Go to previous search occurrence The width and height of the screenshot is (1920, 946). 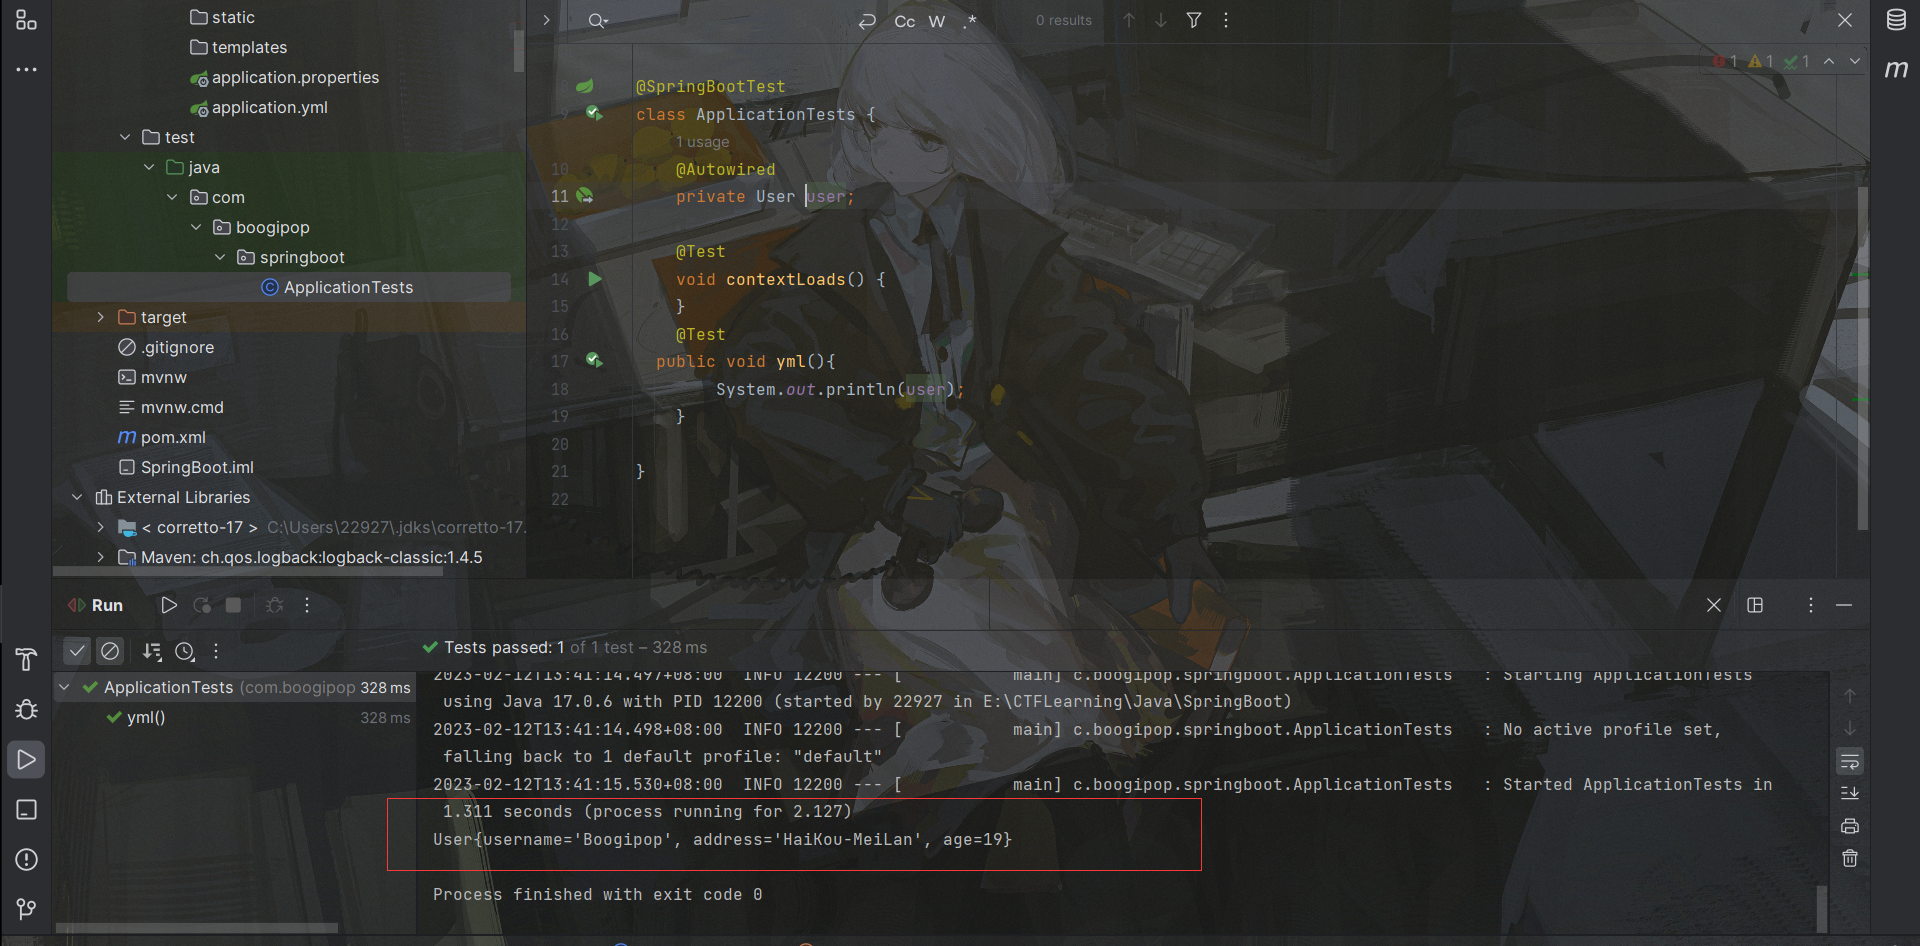click(x=1129, y=20)
